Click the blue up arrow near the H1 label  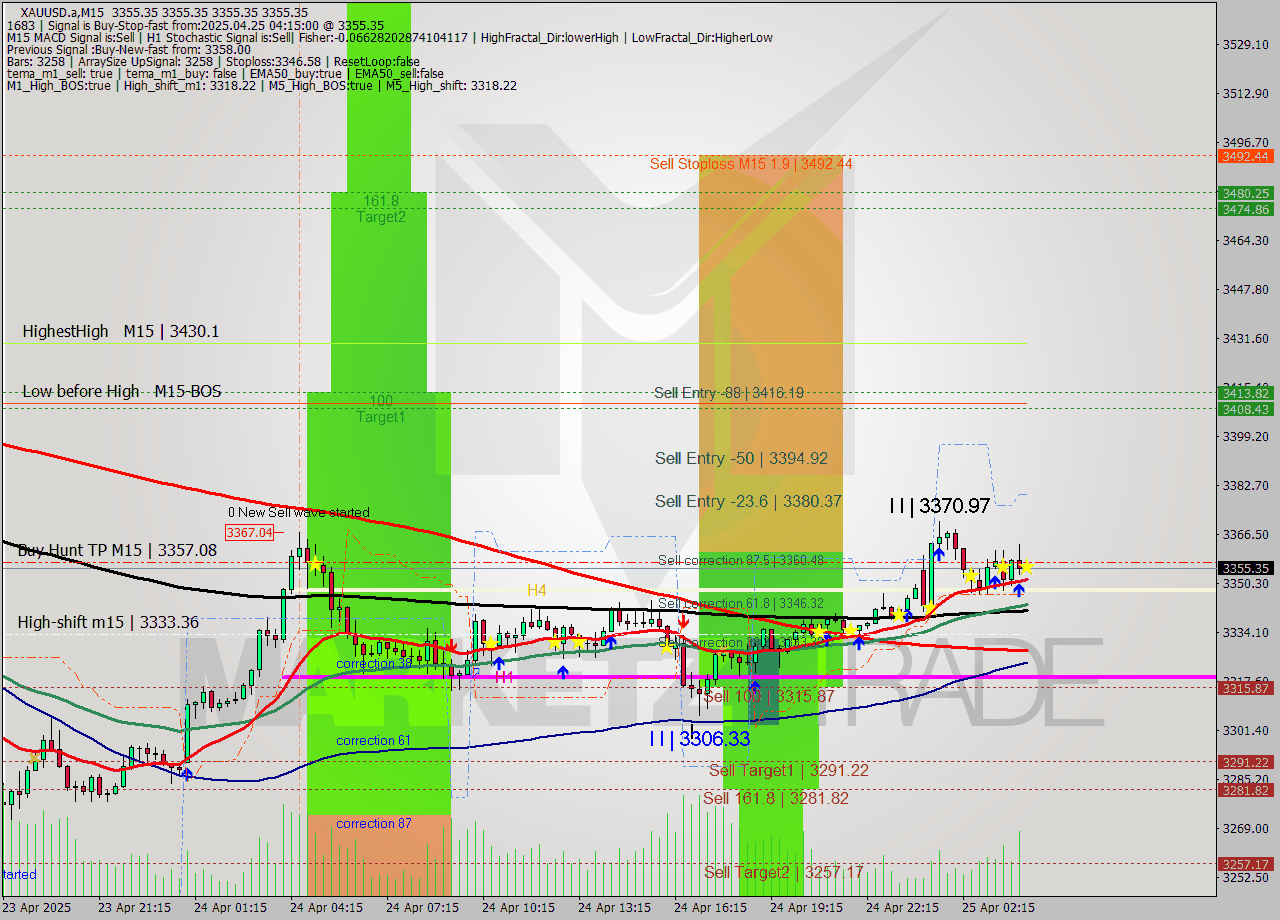499,663
